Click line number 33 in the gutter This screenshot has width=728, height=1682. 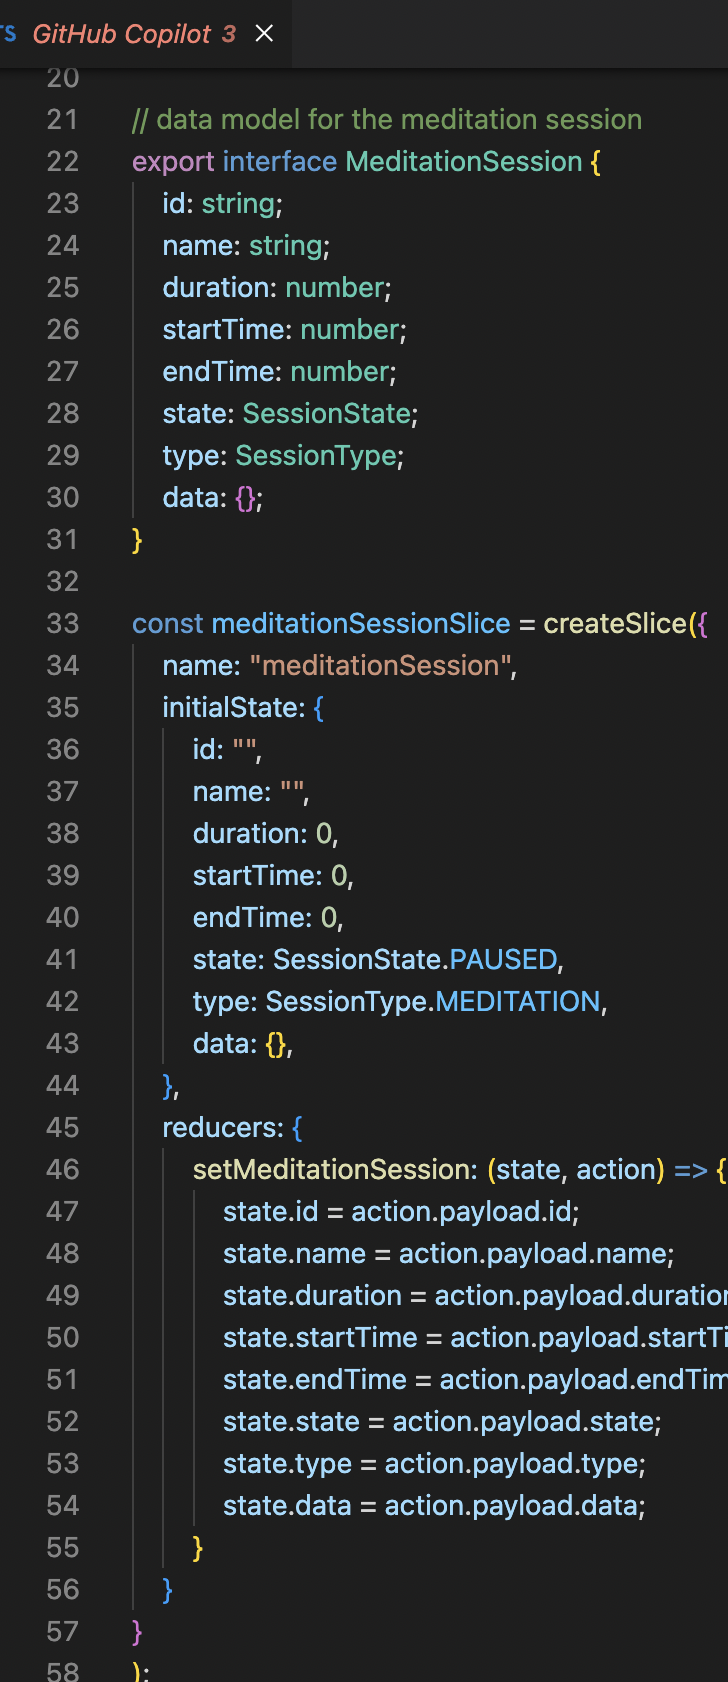62,623
